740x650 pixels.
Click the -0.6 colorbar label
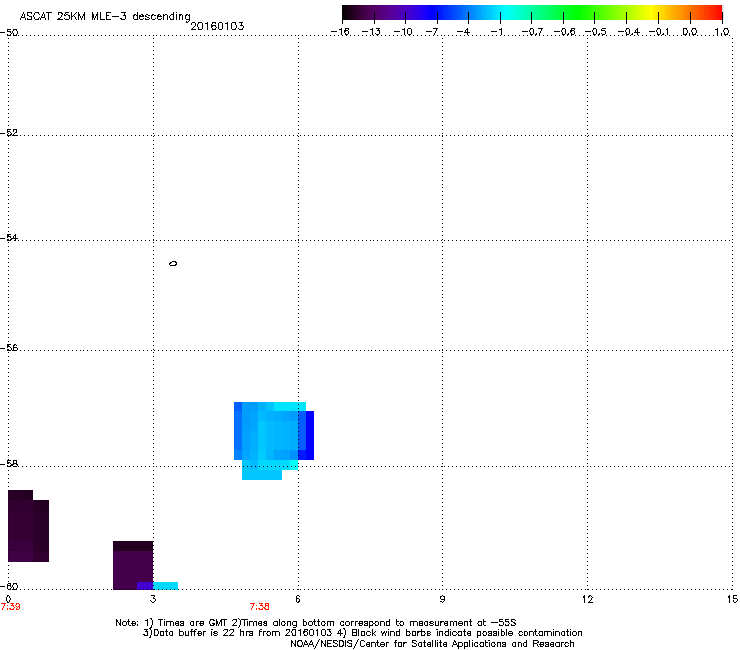pos(564,32)
